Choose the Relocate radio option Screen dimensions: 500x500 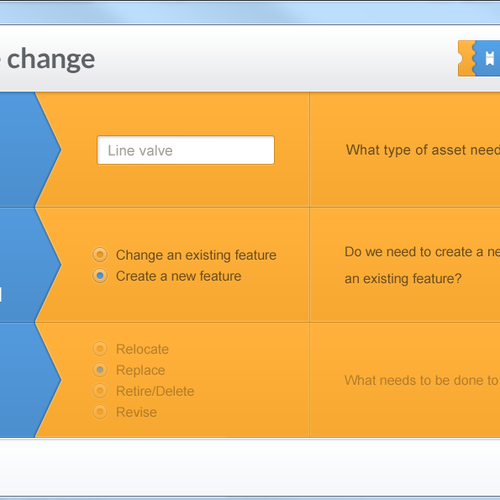[100, 349]
